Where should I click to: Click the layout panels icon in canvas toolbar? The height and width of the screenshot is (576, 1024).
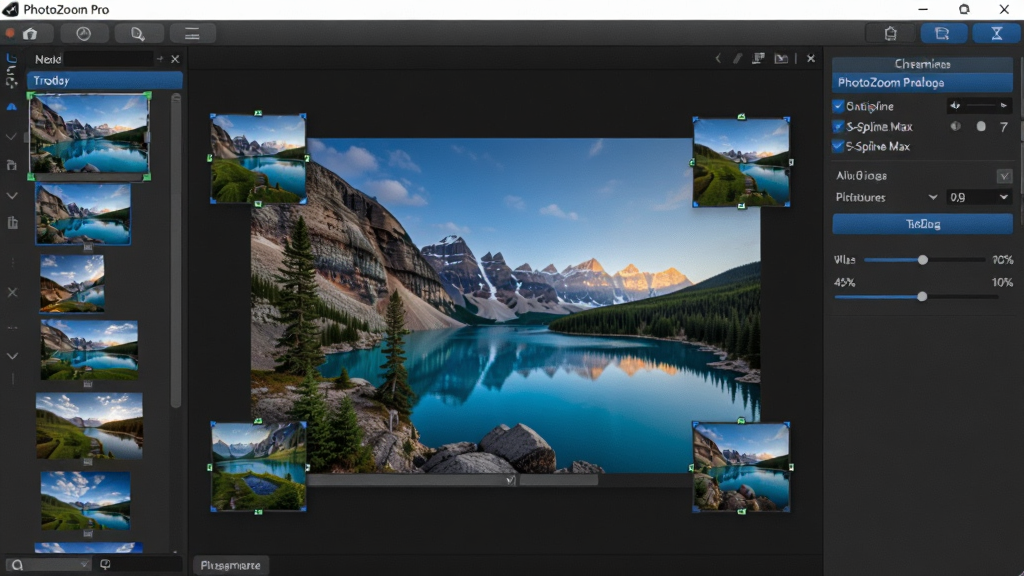pyautogui.click(x=758, y=58)
